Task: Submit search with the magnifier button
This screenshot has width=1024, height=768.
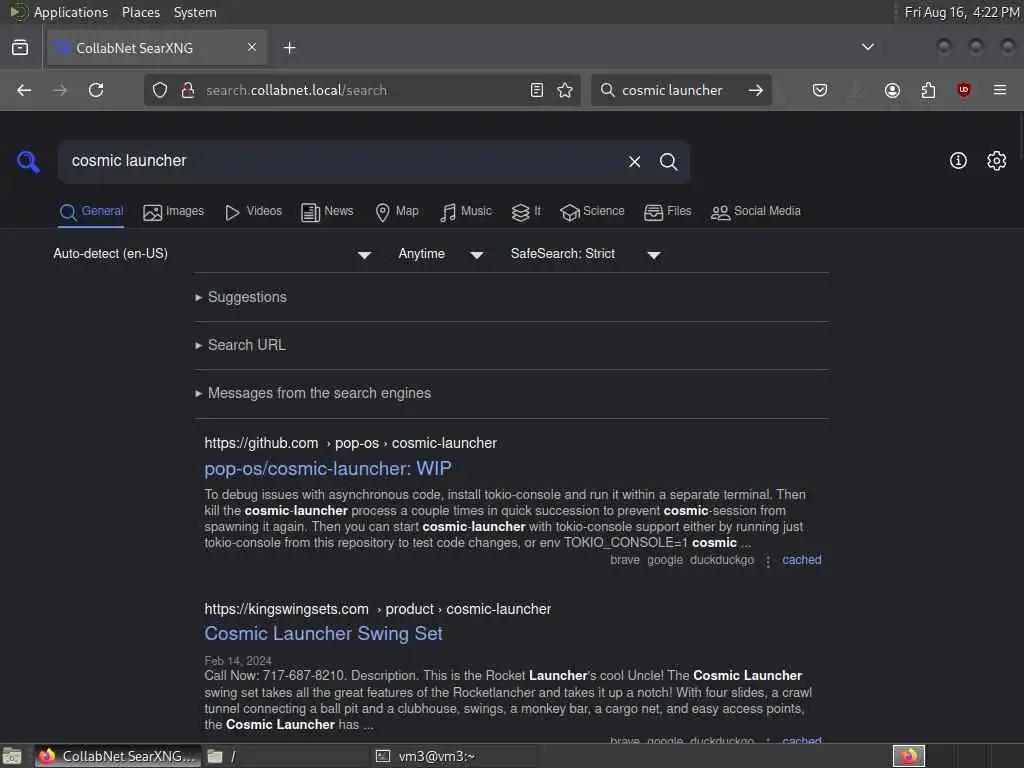Action: pos(668,161)
